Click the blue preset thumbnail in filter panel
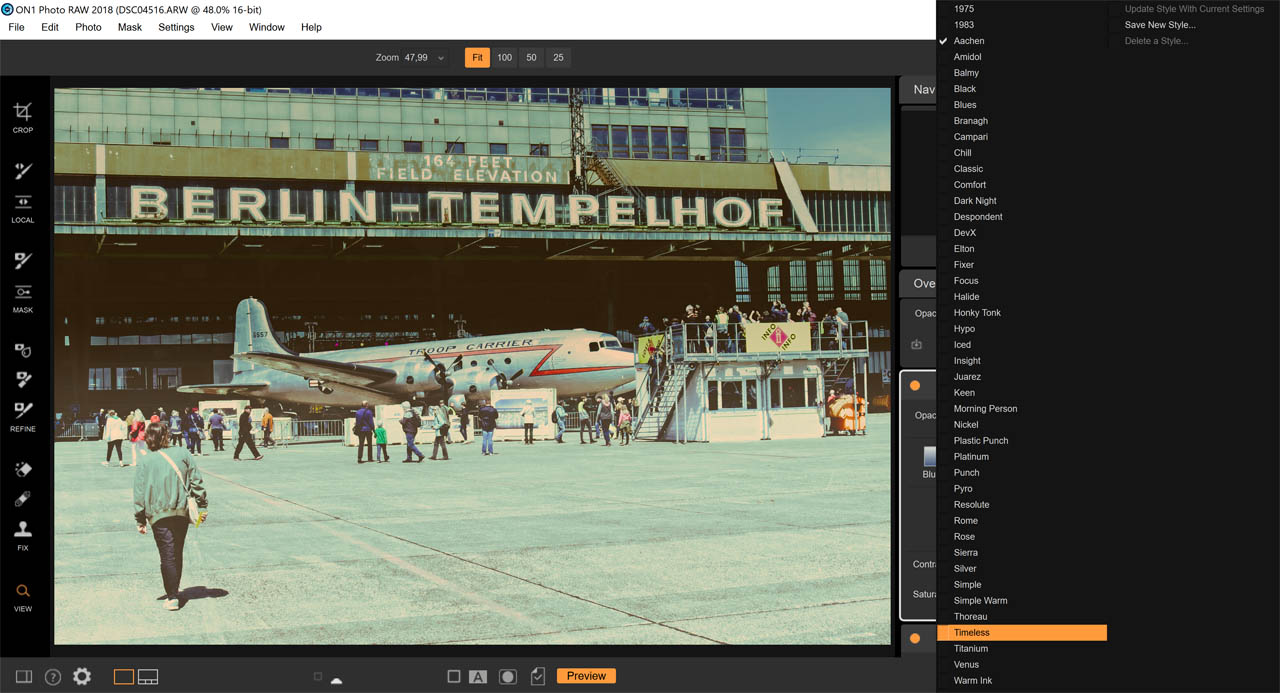 coord(929,457)
